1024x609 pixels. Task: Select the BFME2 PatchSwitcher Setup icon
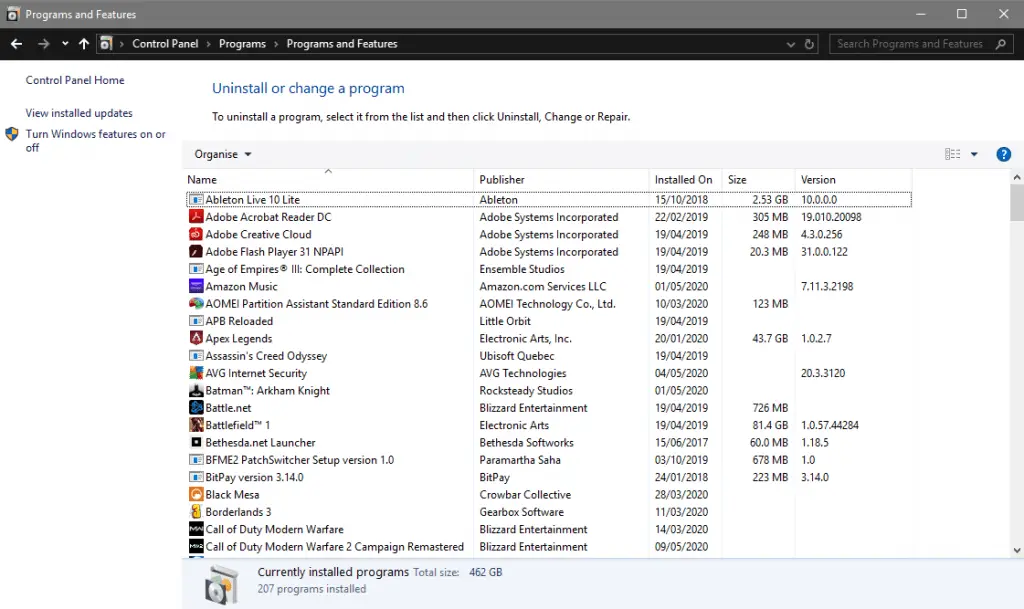(196, 460)
